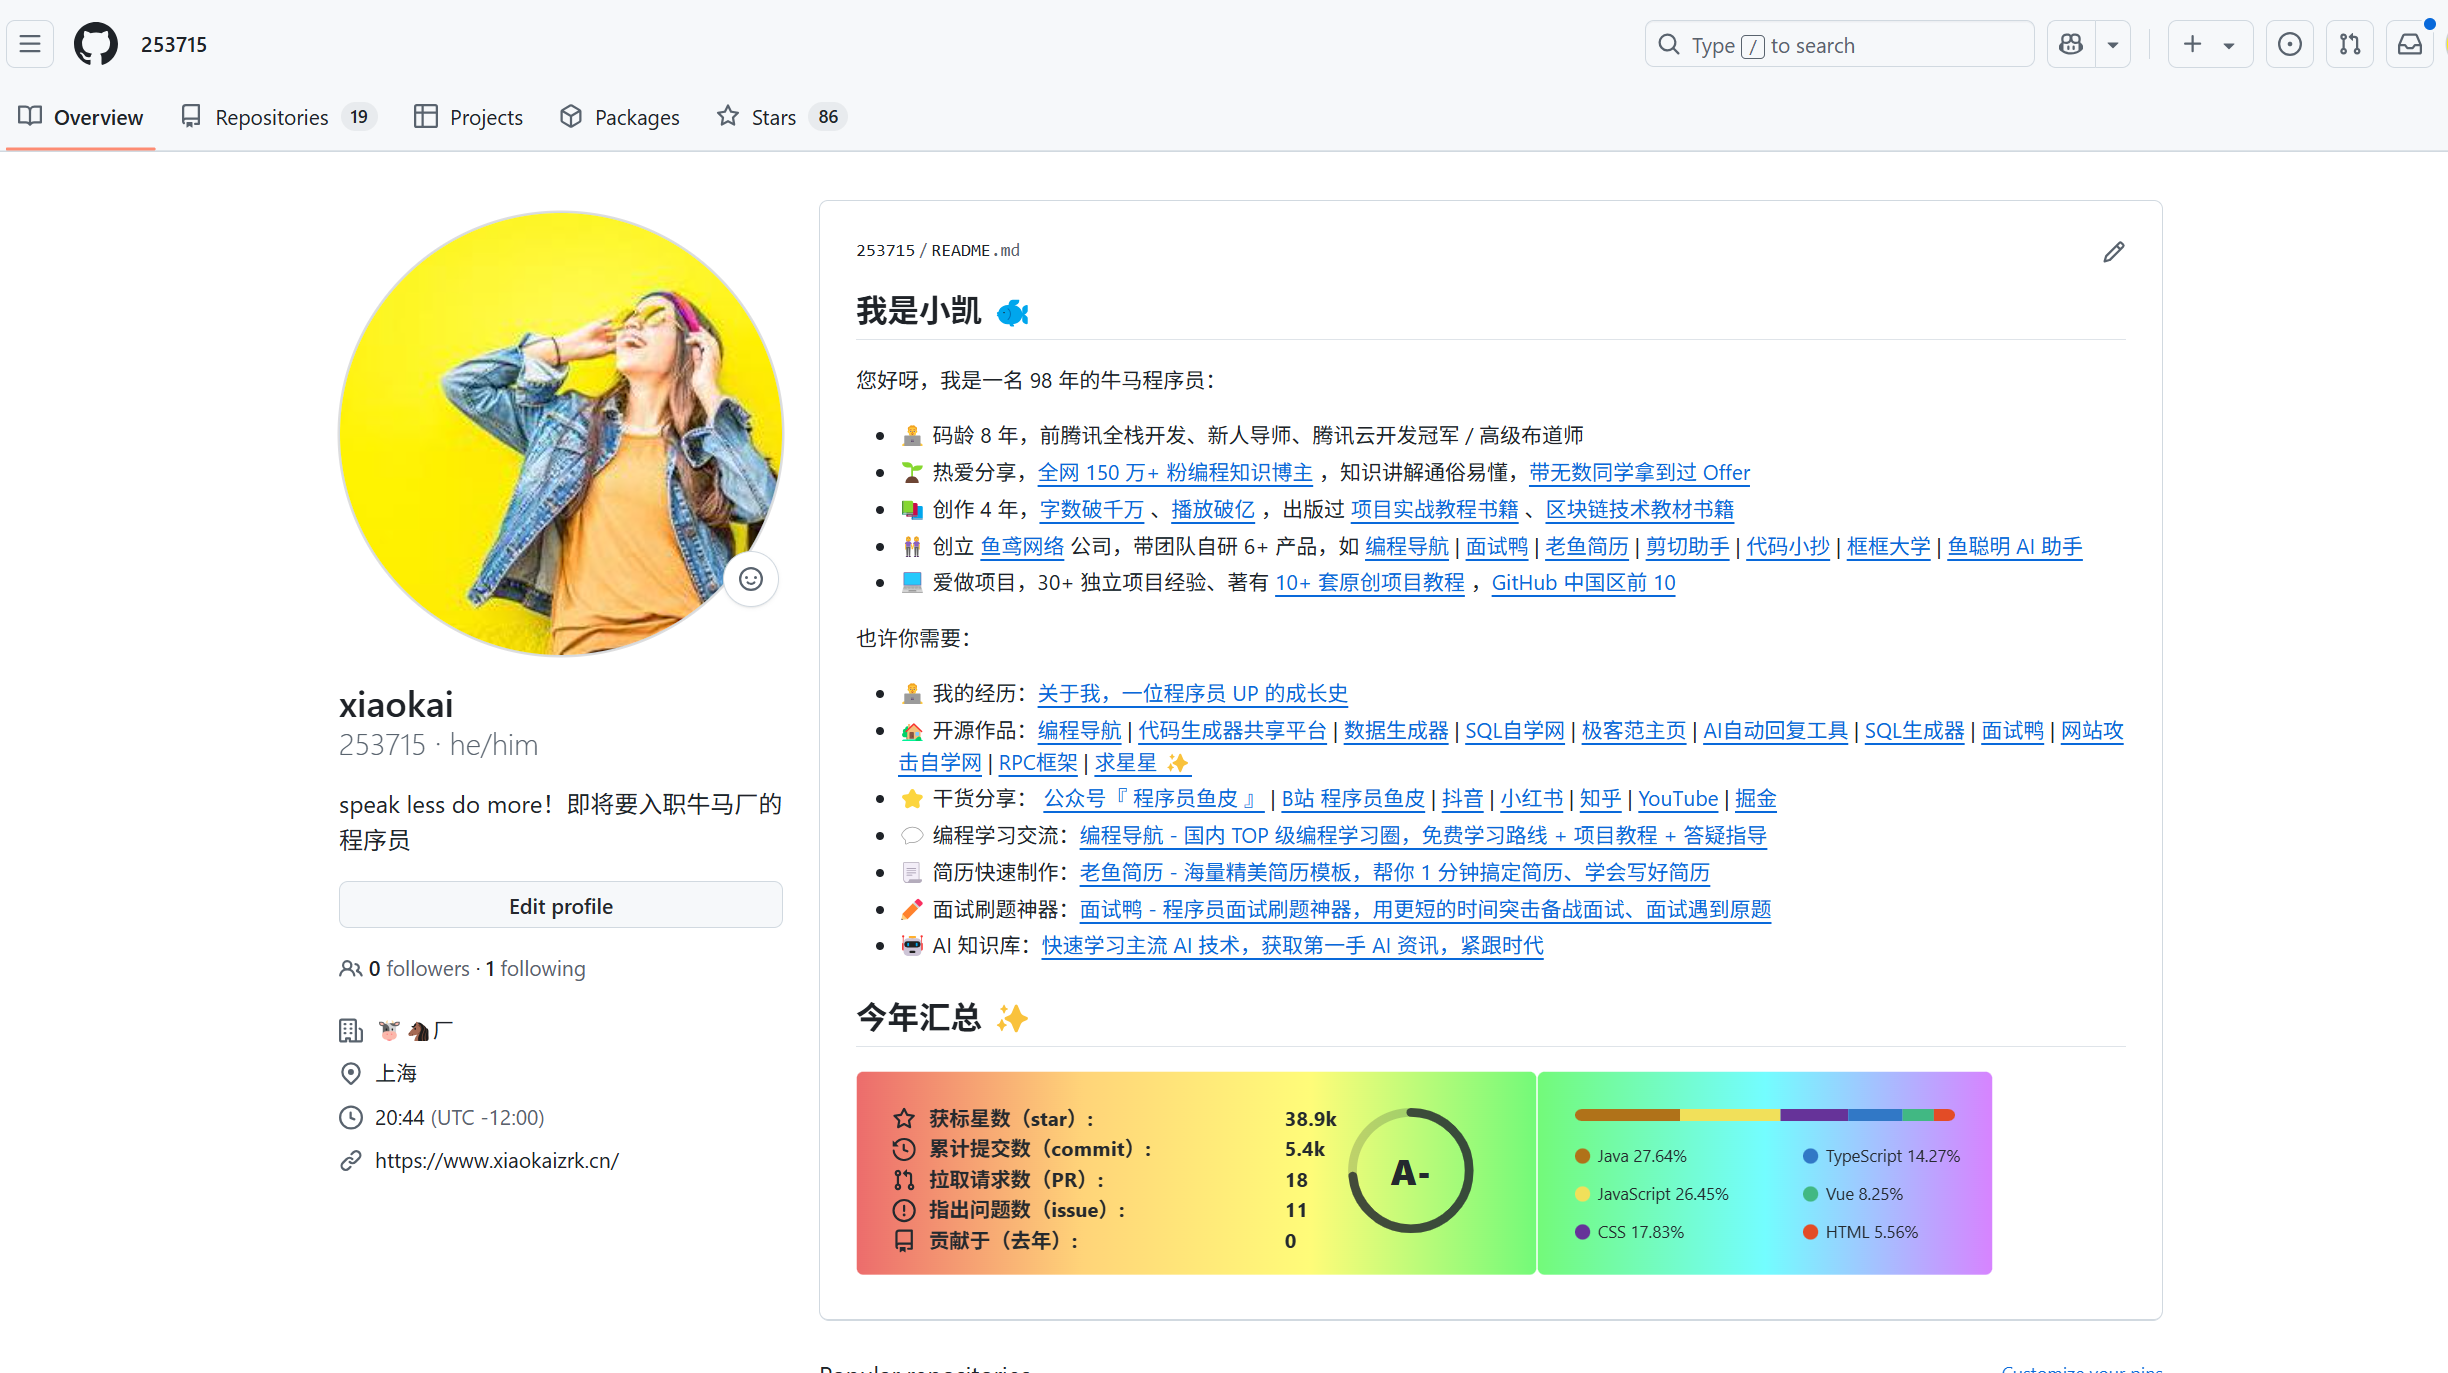
Task: Click the set status smiley icon
Action: coord(751,579)
